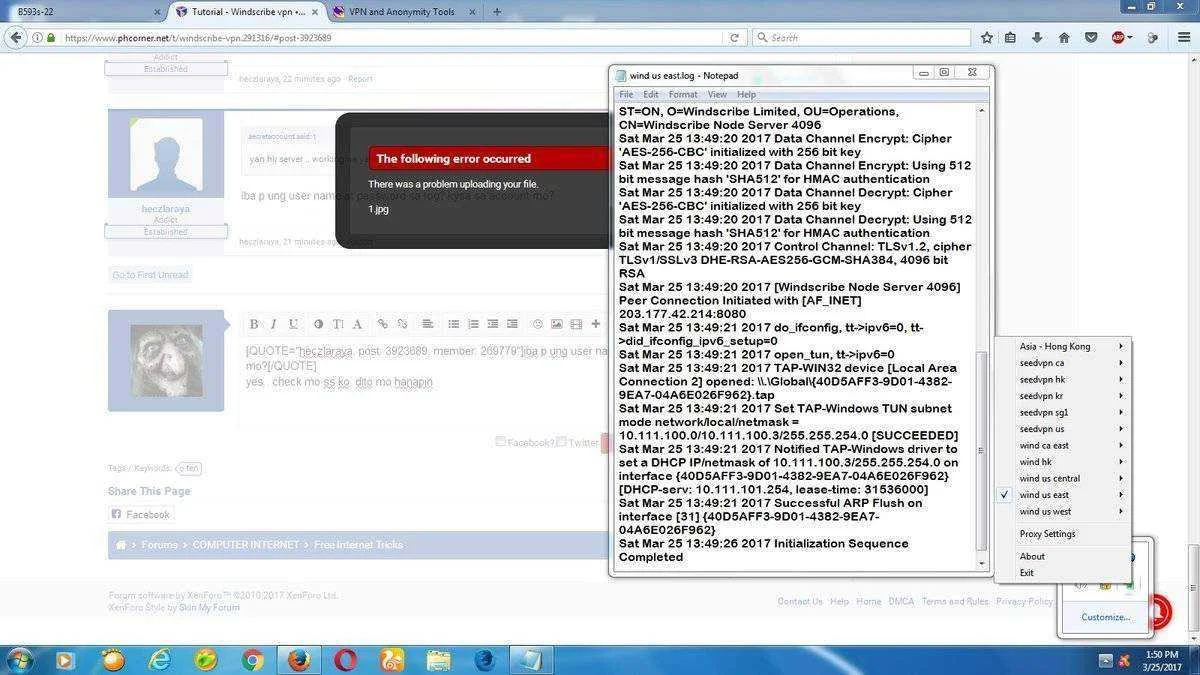Expand seedvpn kr submenu
1200x675 pixels.
(1062, 396)
